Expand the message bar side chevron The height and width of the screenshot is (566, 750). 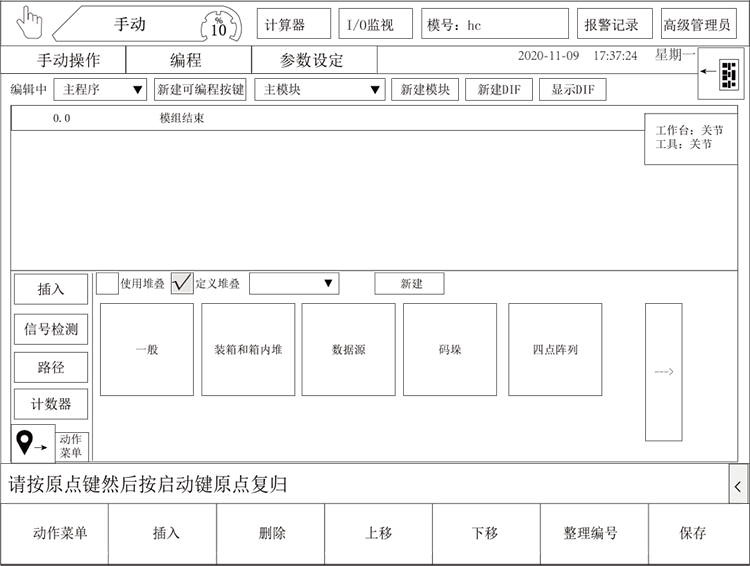[738, 485]
